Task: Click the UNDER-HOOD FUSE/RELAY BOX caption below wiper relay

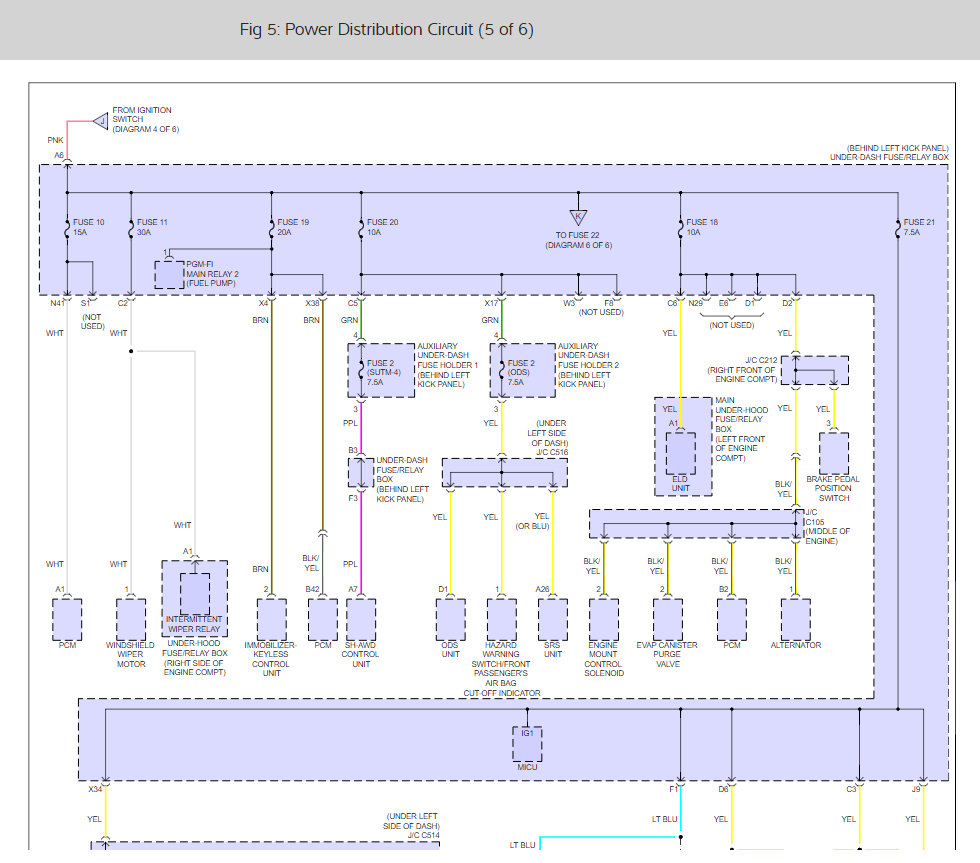Action: [194, 657]
